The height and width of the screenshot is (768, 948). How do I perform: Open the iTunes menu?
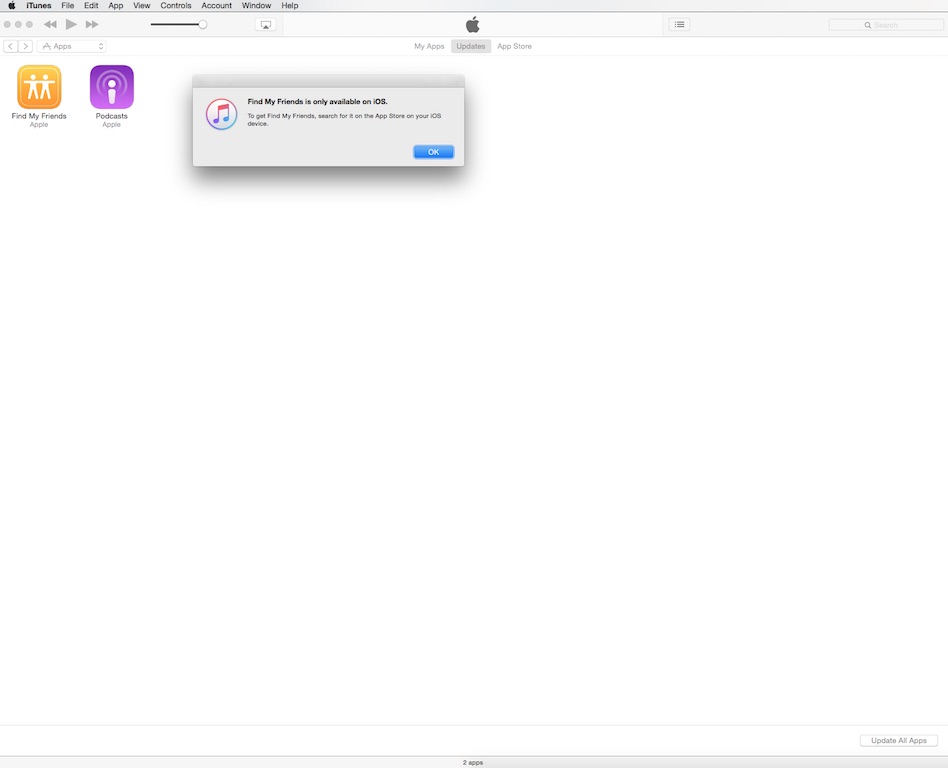[x=39, y=5]
